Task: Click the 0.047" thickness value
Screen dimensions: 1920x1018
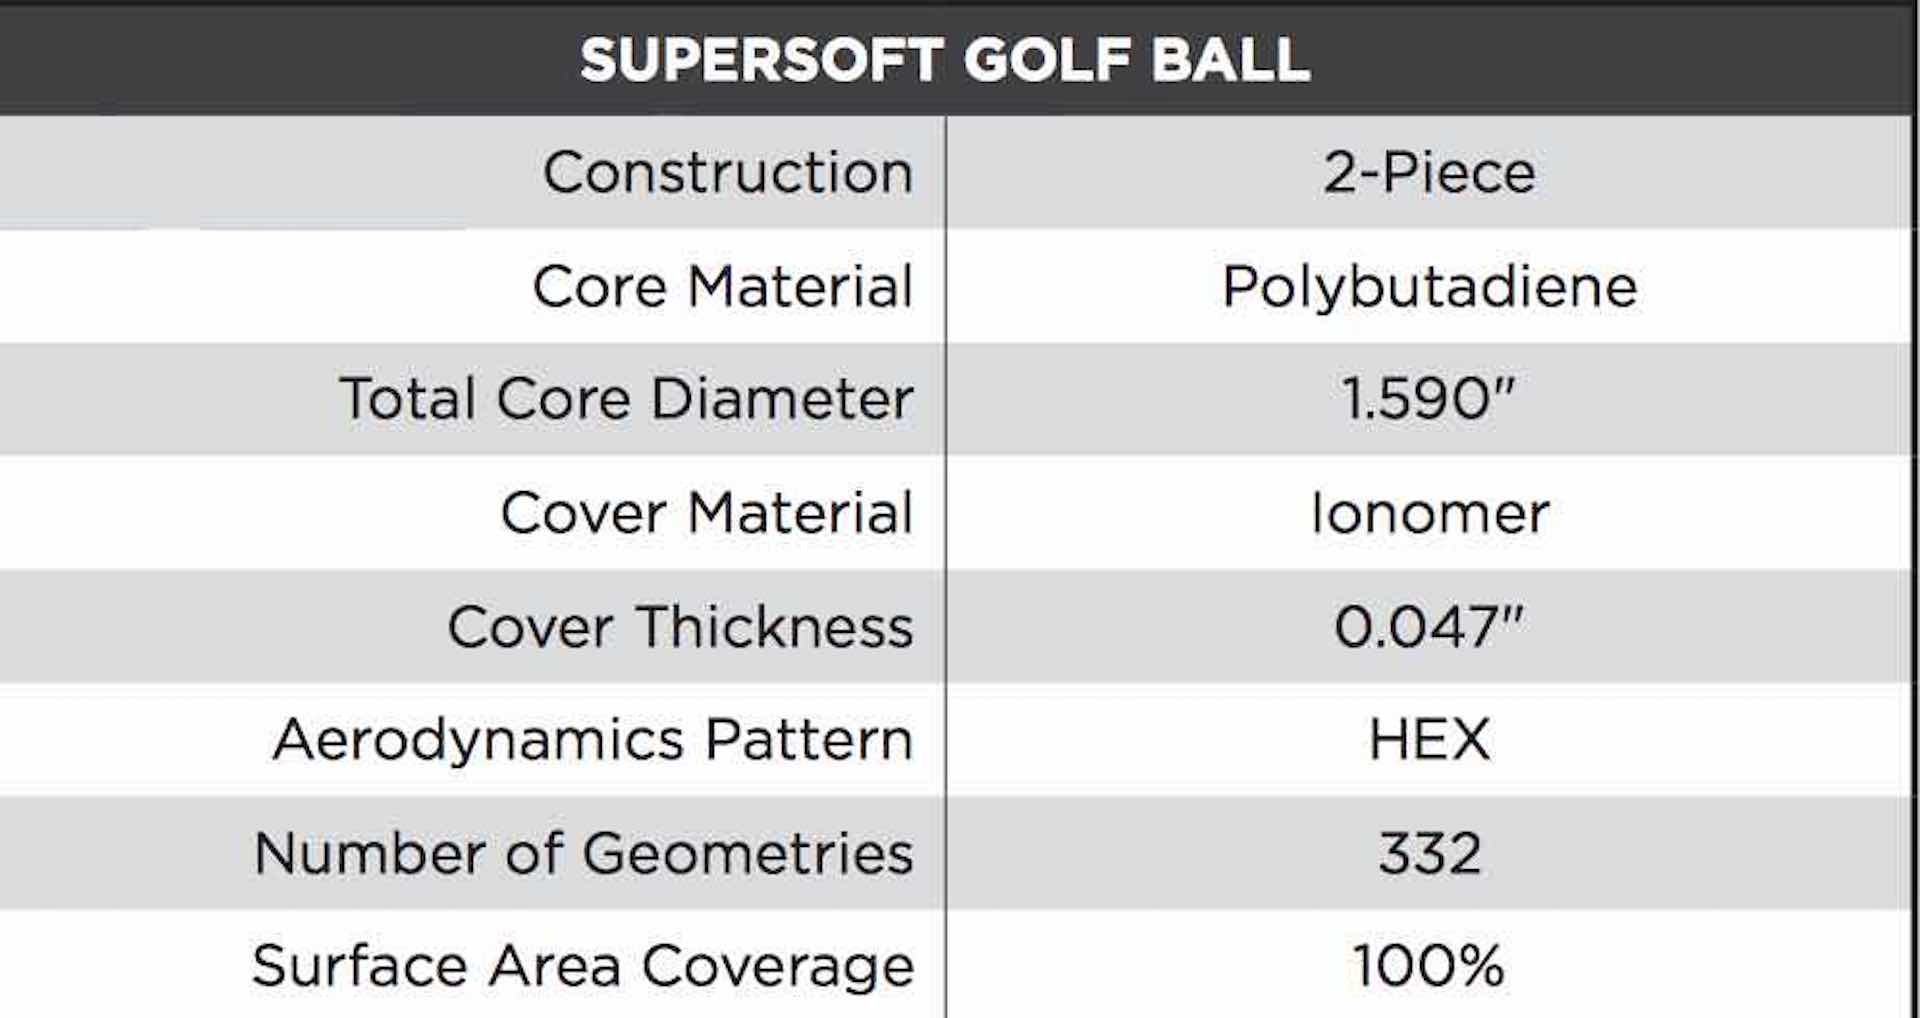Action: (x=1429, y=627)
